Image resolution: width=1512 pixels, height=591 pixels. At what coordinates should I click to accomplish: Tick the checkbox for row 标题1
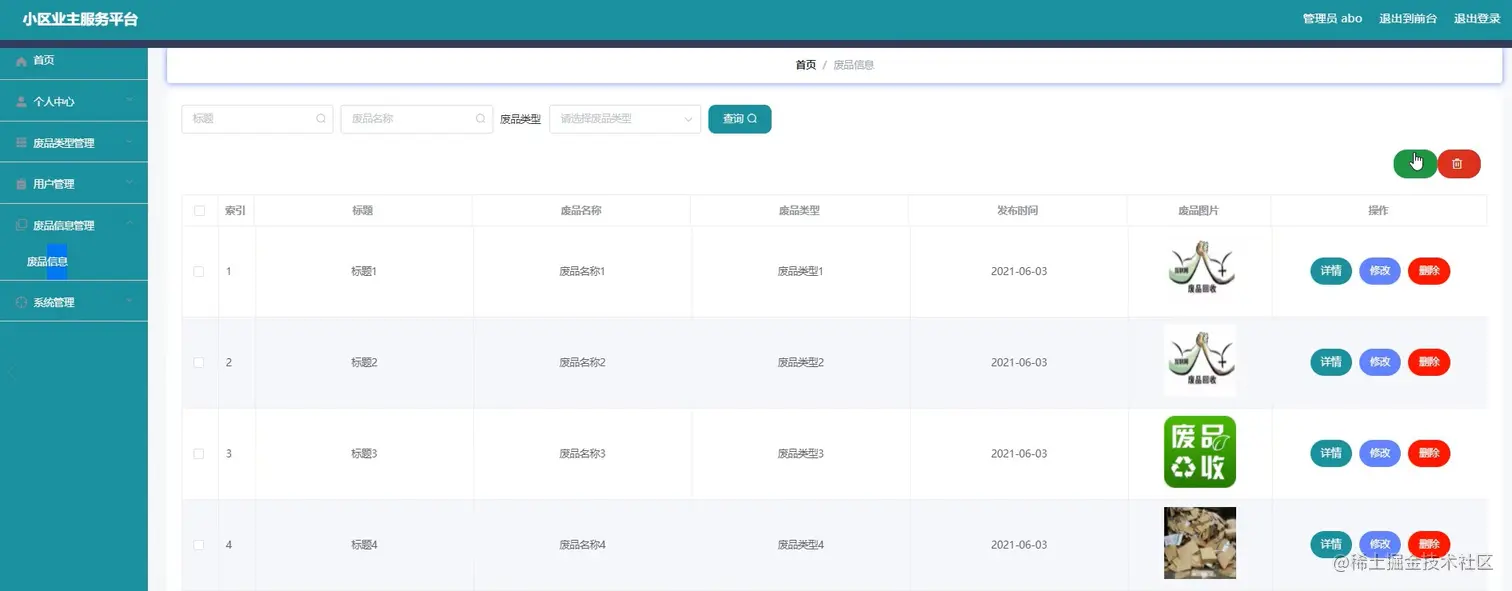point(199,270)
